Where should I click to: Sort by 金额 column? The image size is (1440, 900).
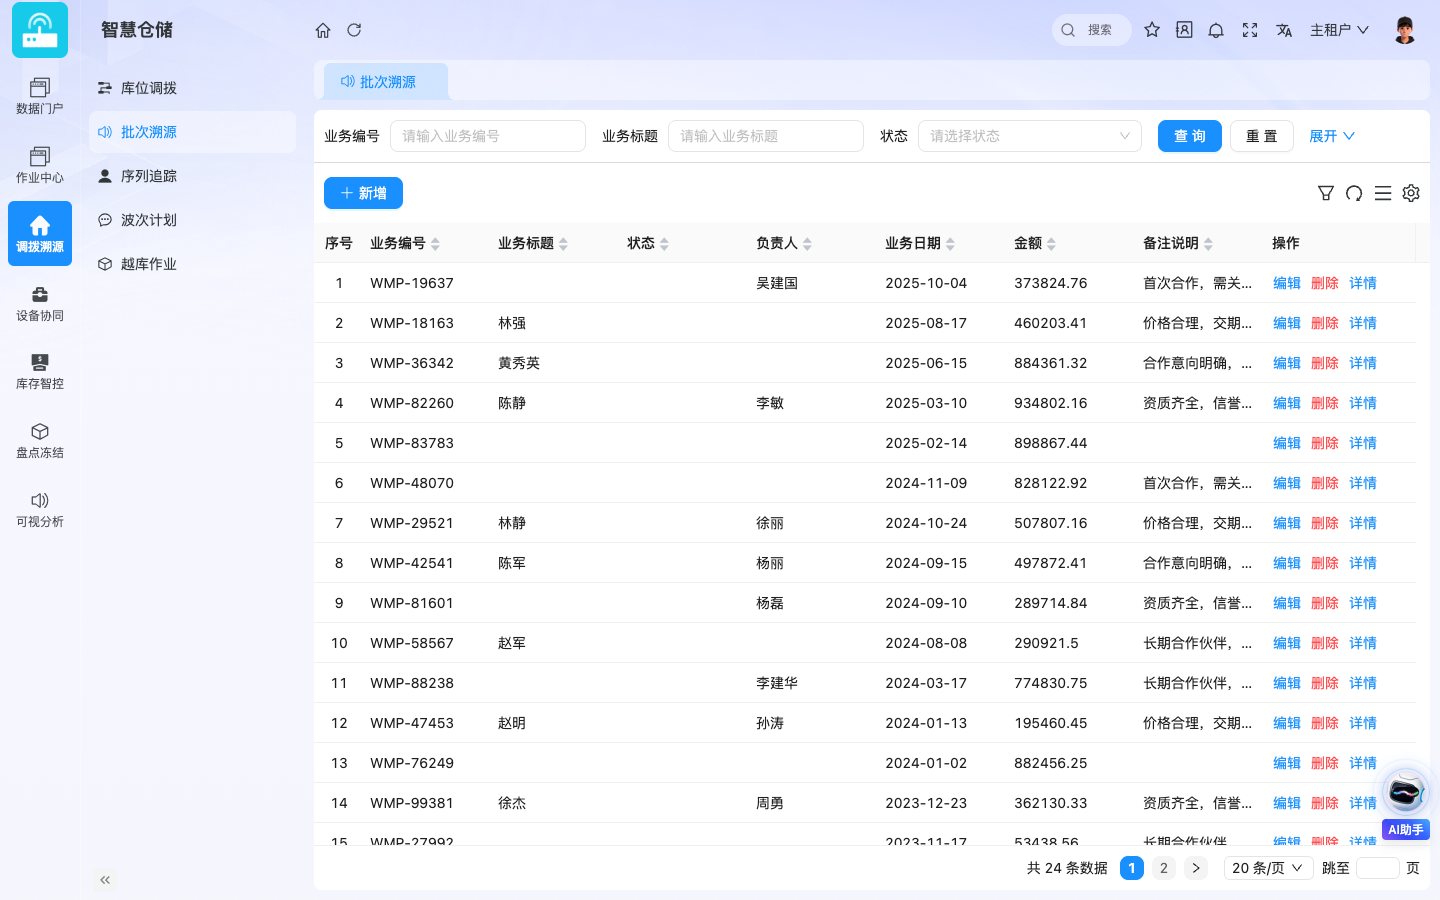tap(1035, 243)
